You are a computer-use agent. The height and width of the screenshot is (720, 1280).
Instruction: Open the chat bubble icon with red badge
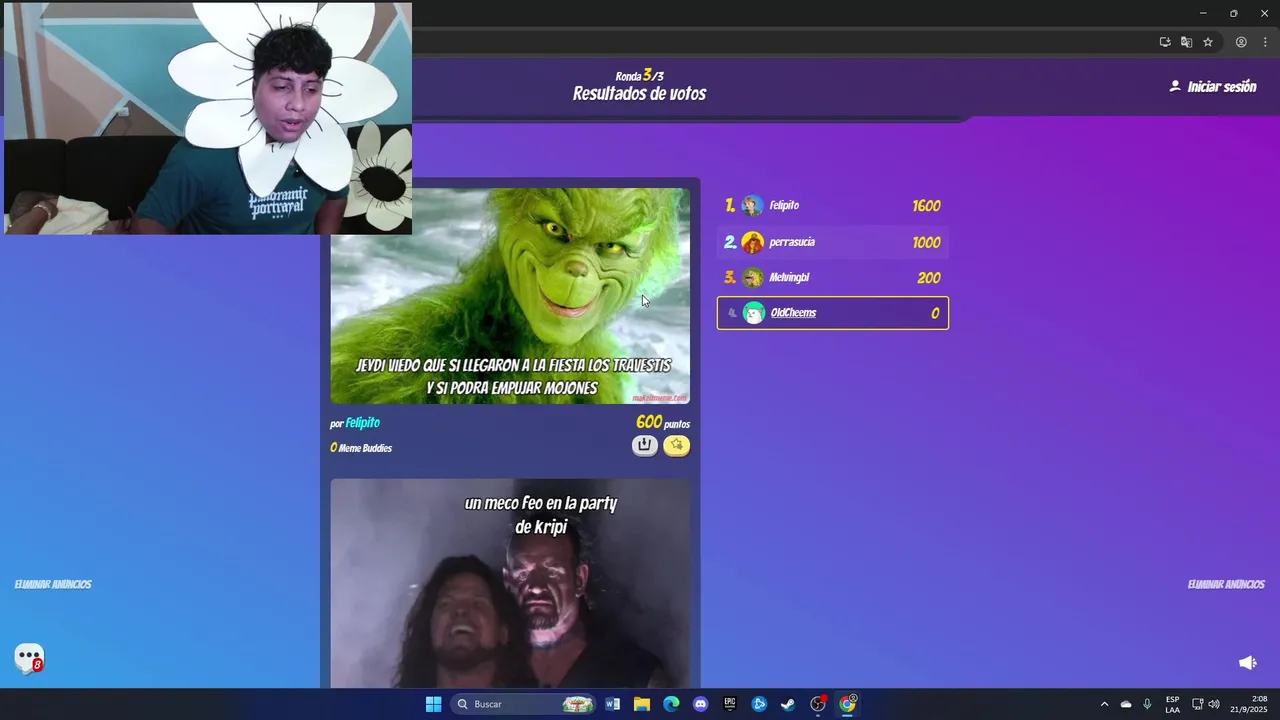[30, 658]
